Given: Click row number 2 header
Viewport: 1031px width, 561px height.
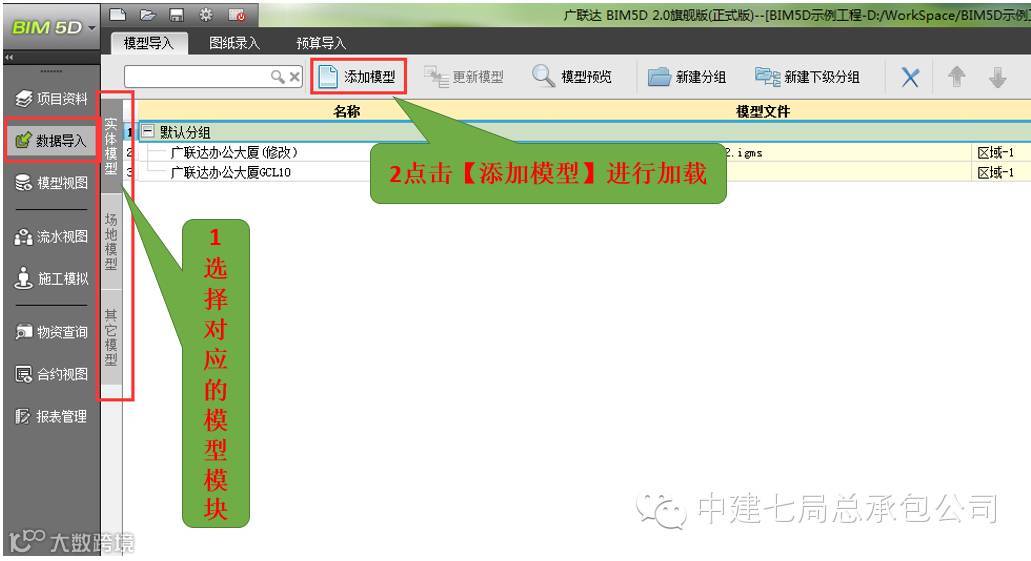Looking at the screenshot, I should [130, 153].
